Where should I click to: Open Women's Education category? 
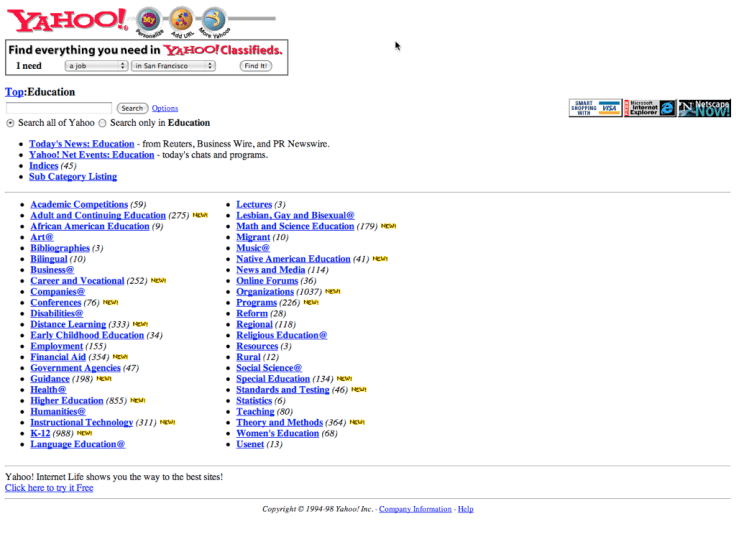[277, 433]
